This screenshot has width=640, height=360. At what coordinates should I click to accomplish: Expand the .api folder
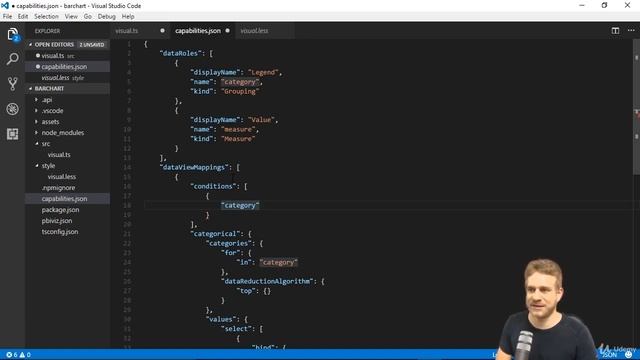[47, 100]
